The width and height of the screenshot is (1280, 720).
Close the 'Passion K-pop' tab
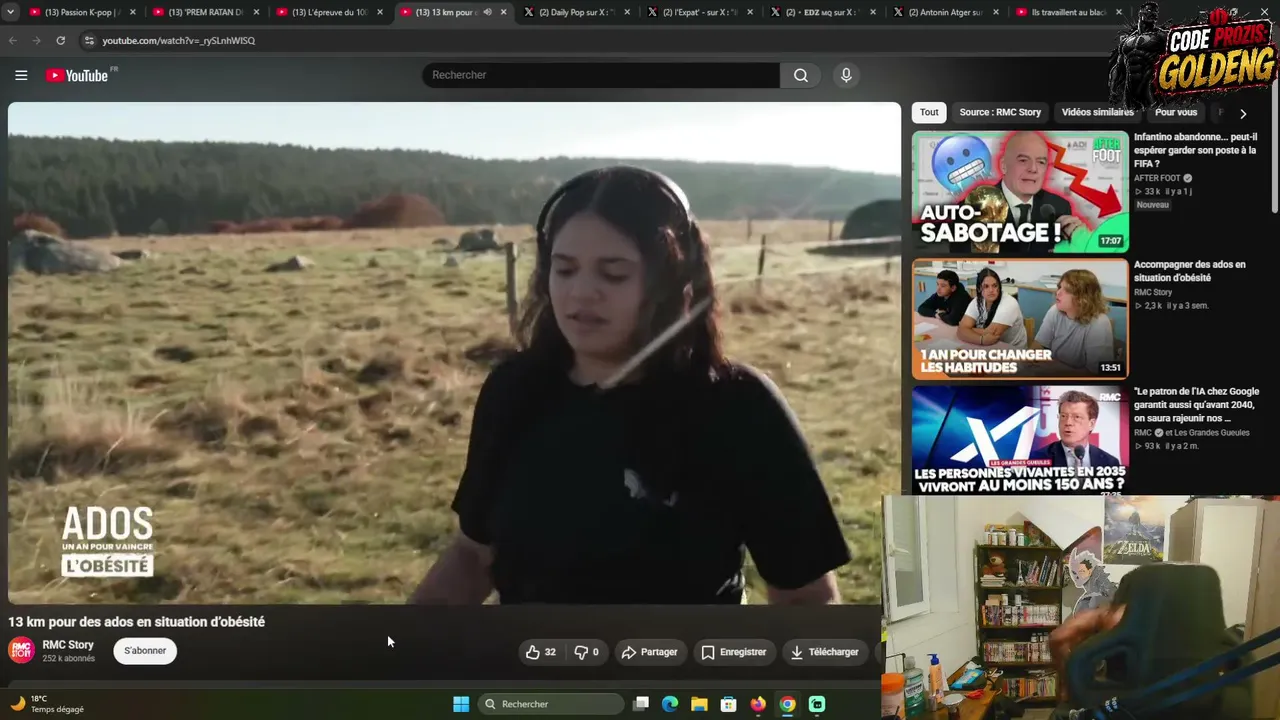point(132,12)
